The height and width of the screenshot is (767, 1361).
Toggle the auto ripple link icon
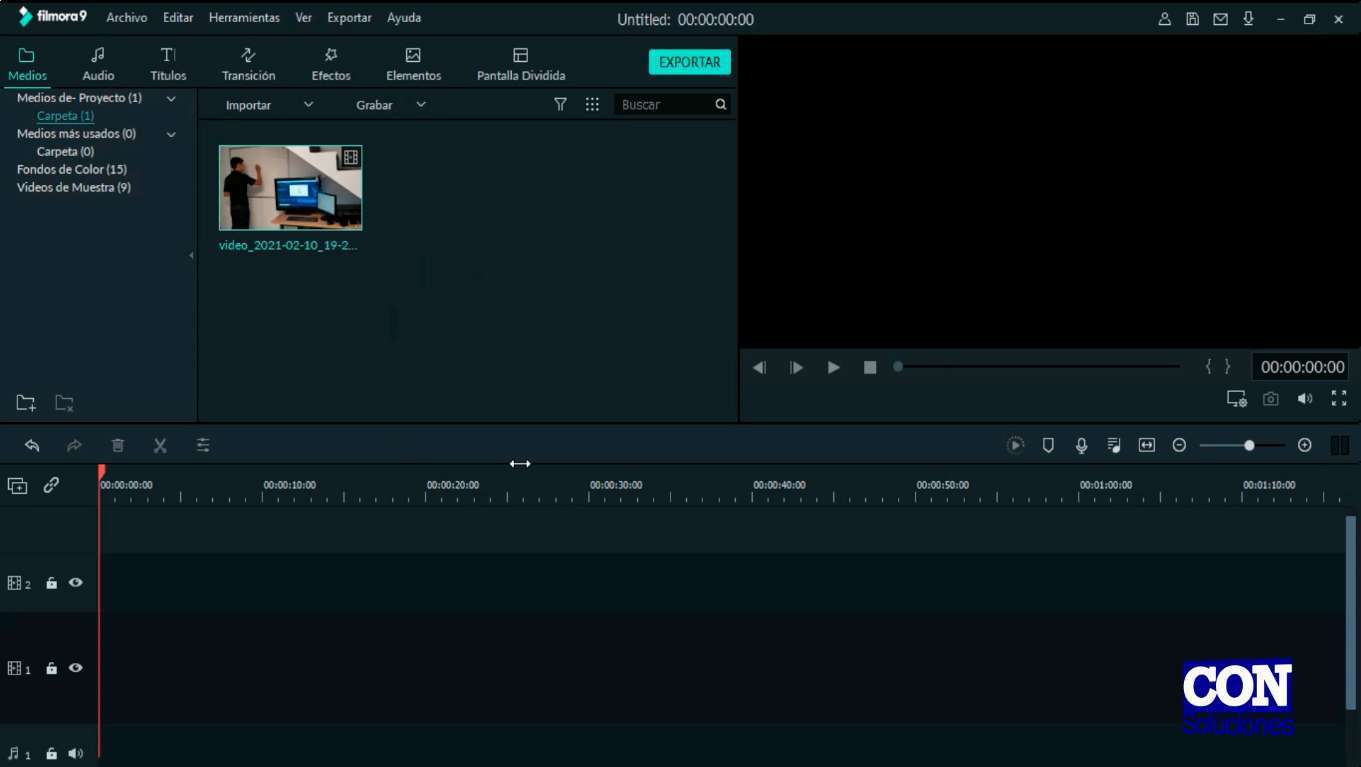[x=51, y=485]
